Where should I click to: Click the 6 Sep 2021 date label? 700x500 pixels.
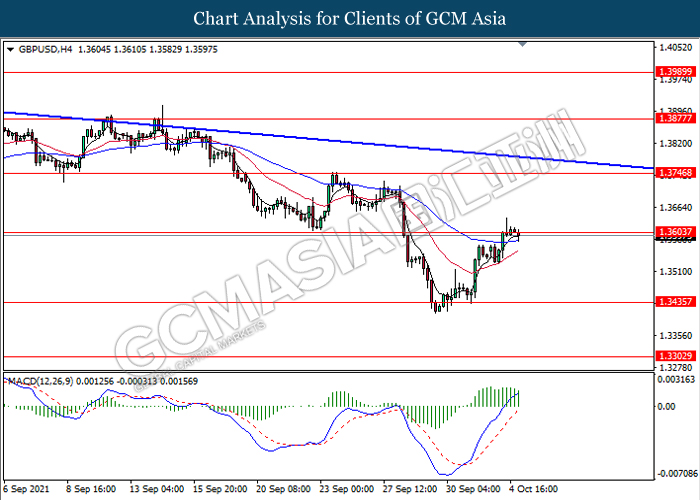point(26,489)
